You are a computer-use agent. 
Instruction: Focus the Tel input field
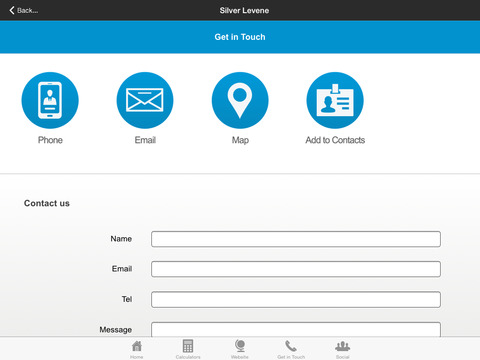296,299
